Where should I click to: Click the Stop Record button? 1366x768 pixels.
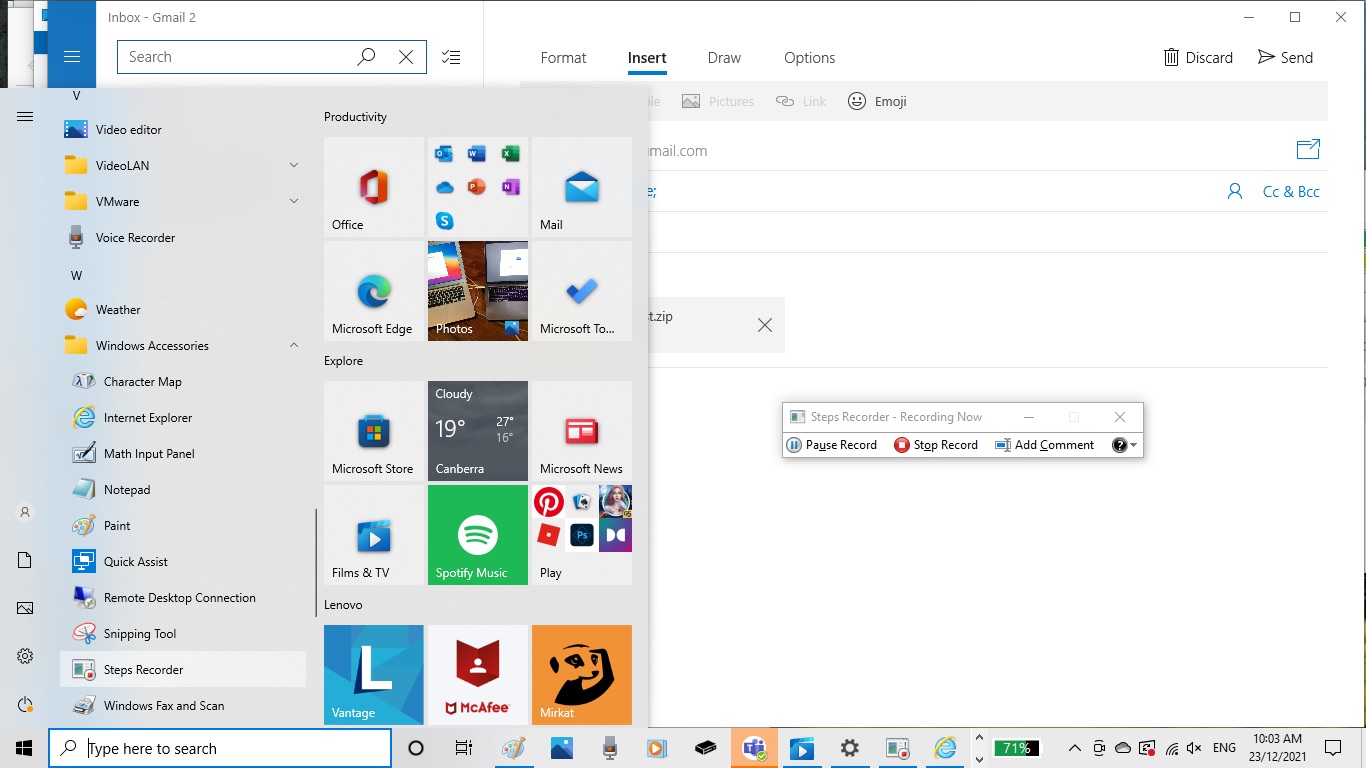936,445
